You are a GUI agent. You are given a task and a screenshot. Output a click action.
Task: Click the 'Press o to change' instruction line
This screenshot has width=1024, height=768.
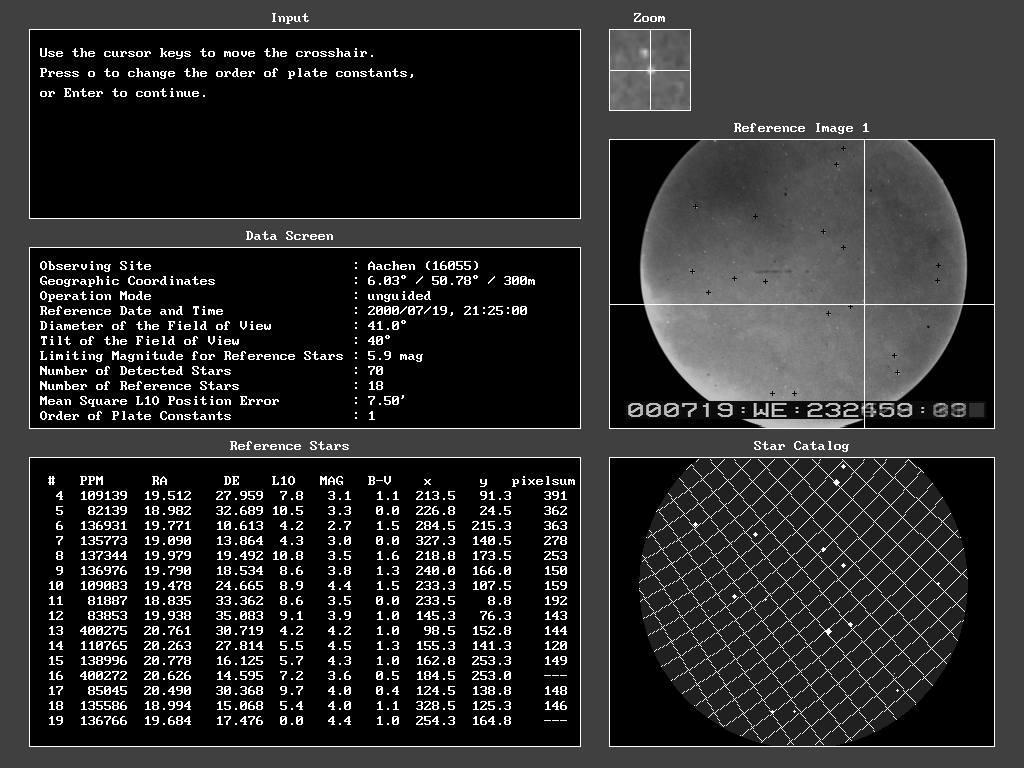pos(227,73)
